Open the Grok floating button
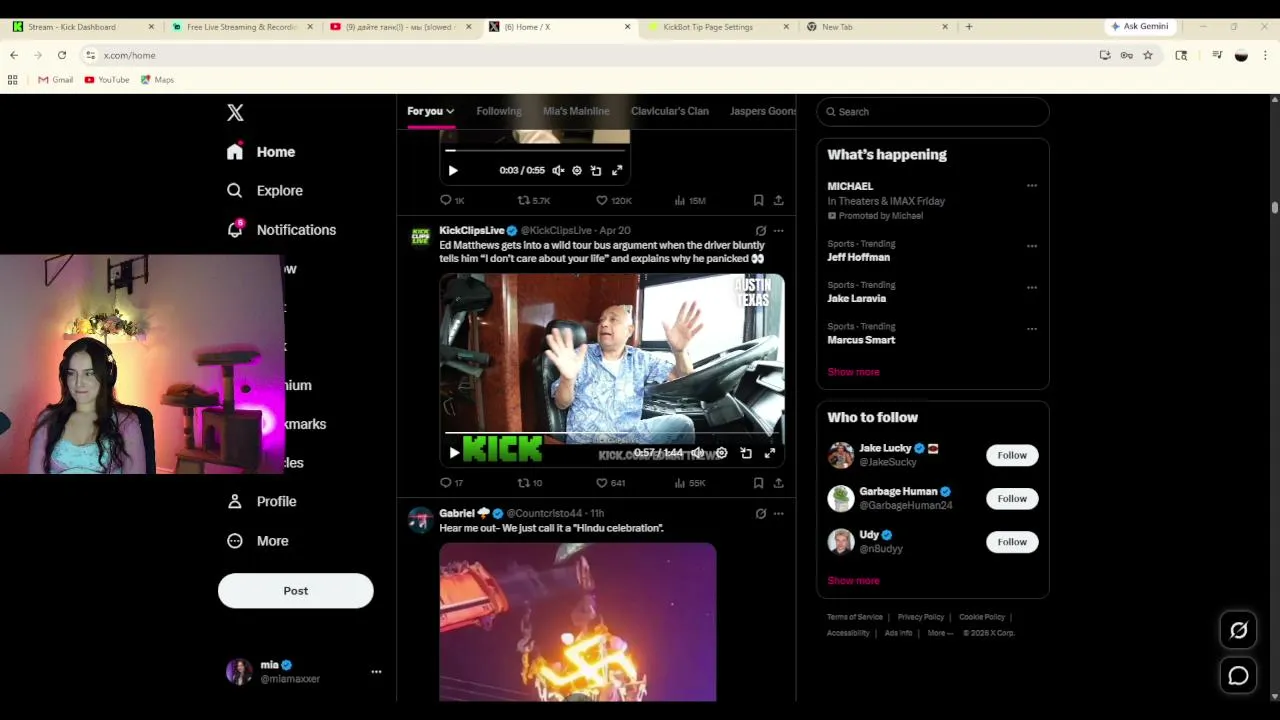Viewport: 1280px width, 720px height. [1239, 630]
